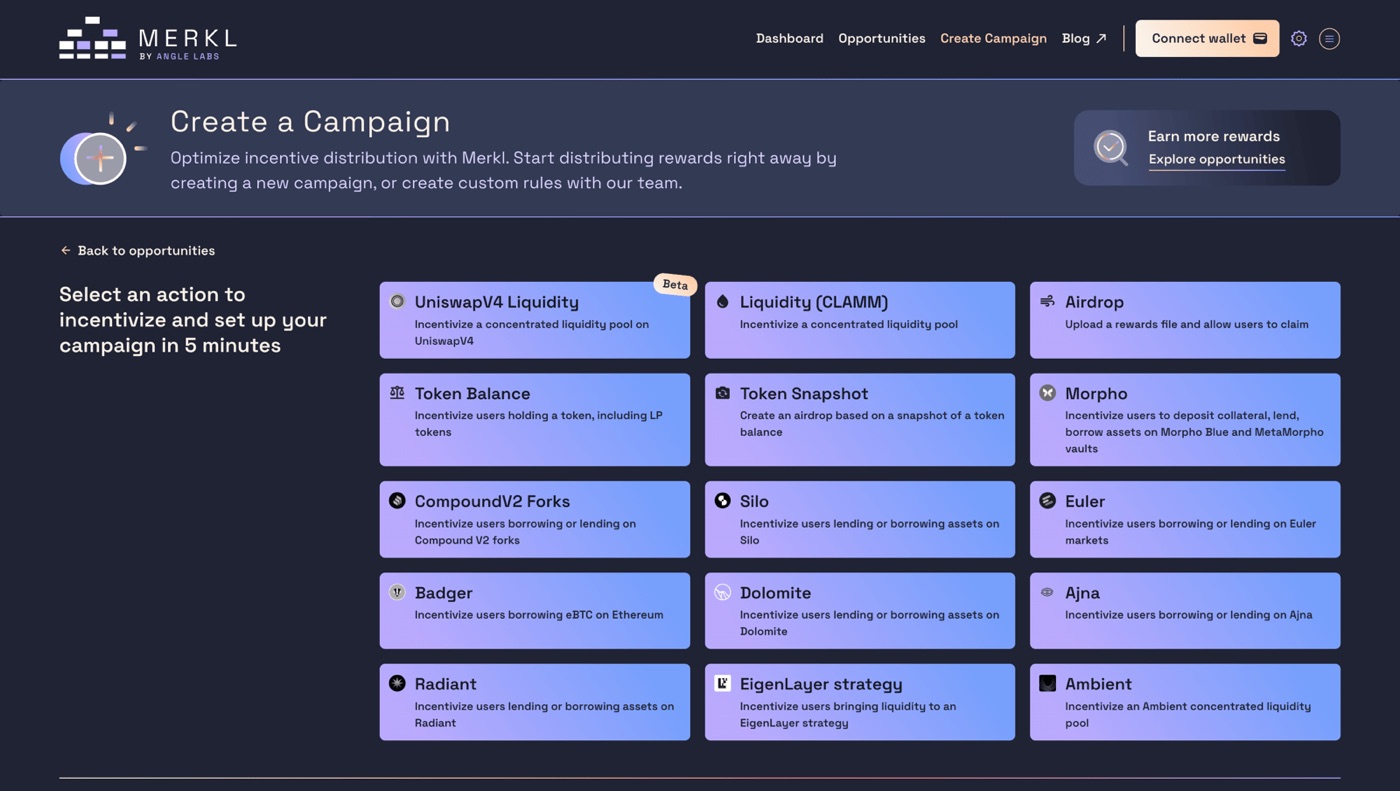Image resolution: width=1400 pixels, height=791 pixels.
Task: Click the UniswapV4 Liquidity icon
Action: [x=397, y=301]
